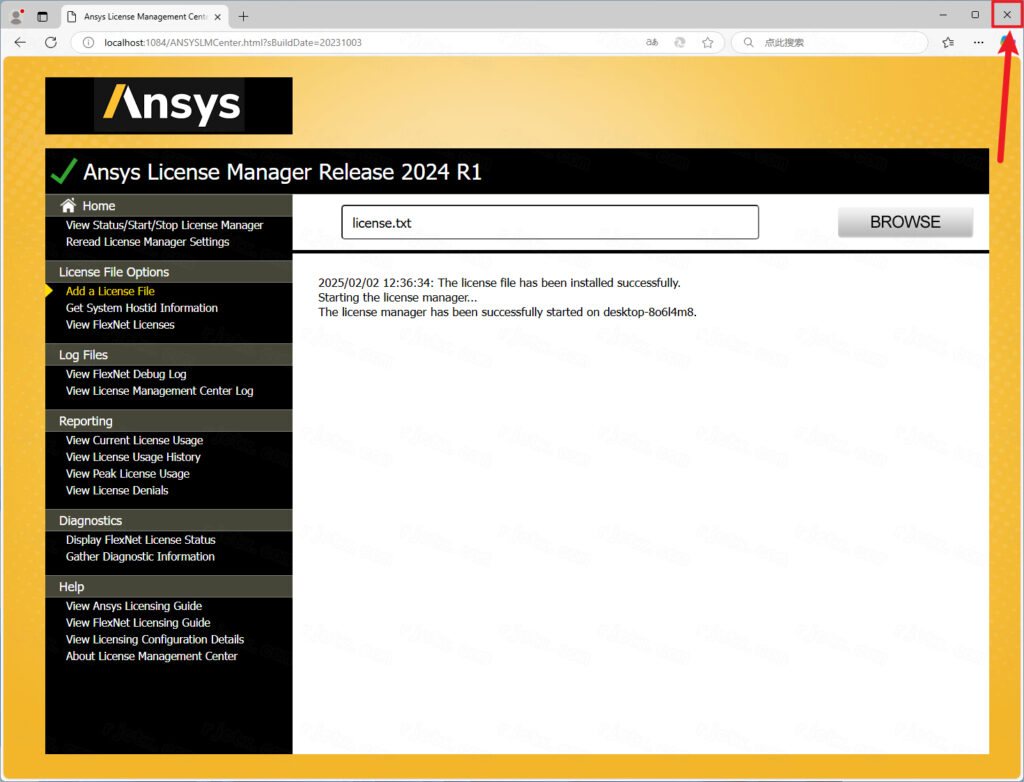Click the license.txt file path field
This screenshot has height=782, width=1024.
549,222
